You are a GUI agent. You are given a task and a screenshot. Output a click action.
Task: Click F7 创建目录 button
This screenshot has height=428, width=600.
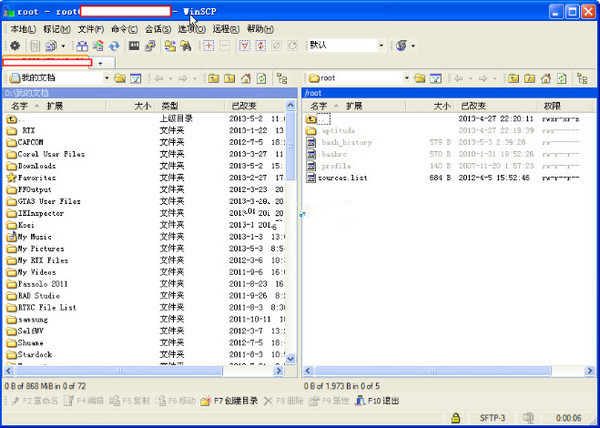click(x=230, y=401)
